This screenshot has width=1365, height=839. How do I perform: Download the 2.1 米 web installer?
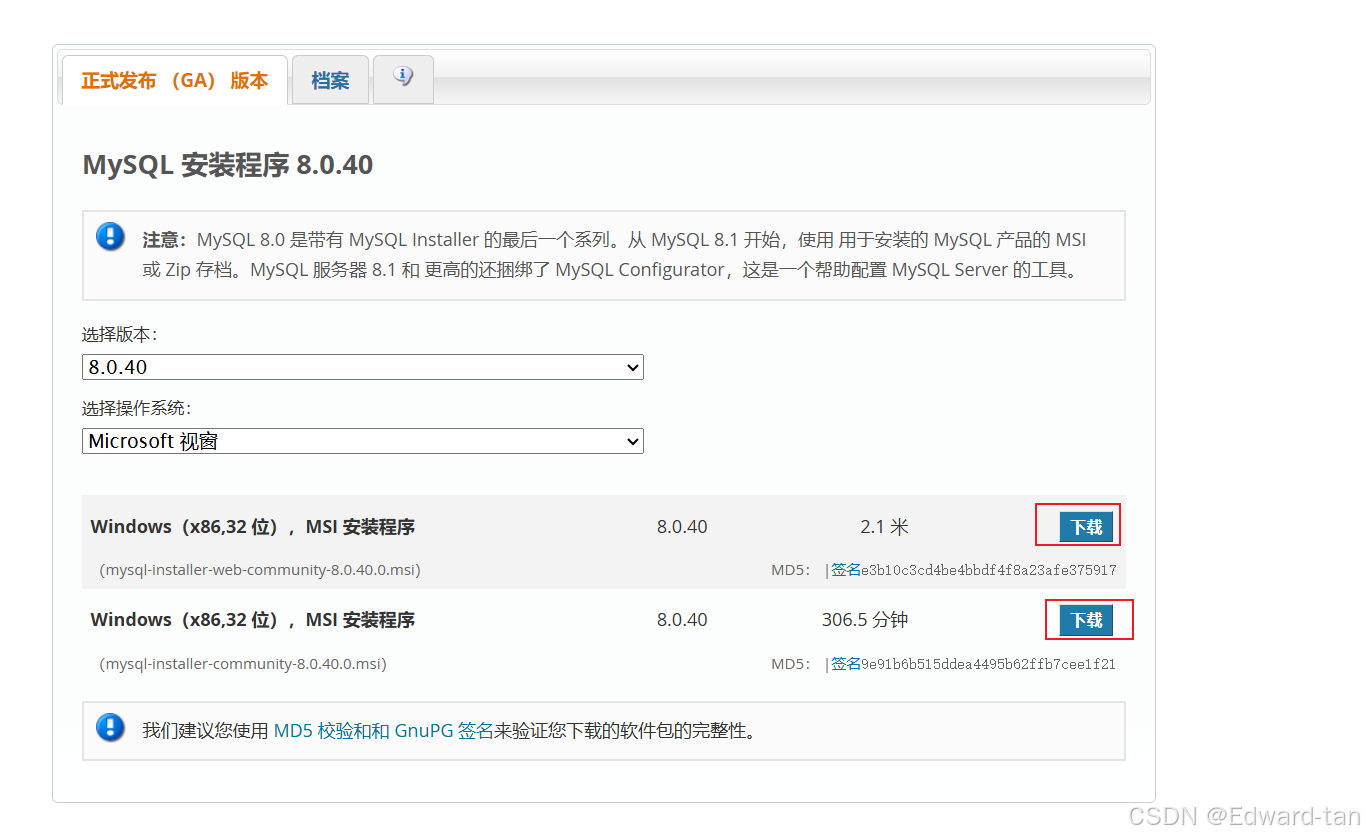click(x=1086, y=526)
